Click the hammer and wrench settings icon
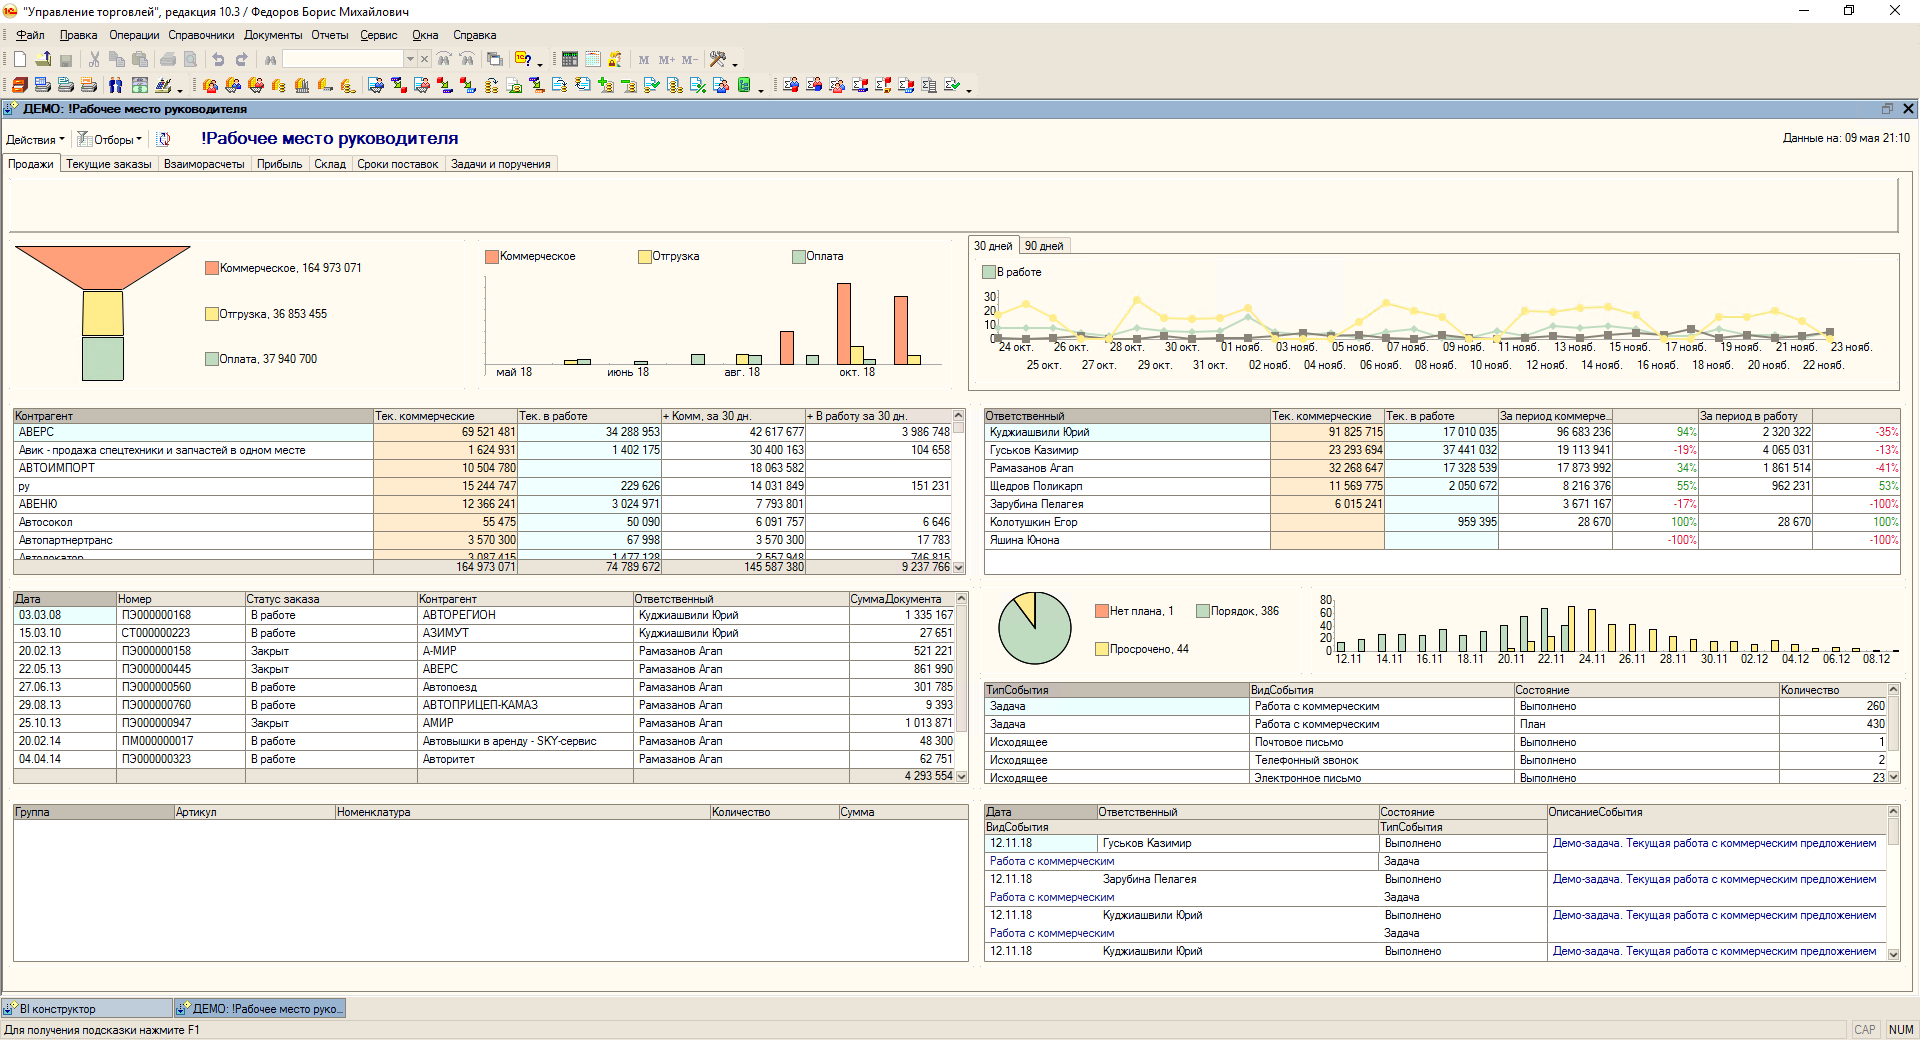 click(x=717, y=60)
